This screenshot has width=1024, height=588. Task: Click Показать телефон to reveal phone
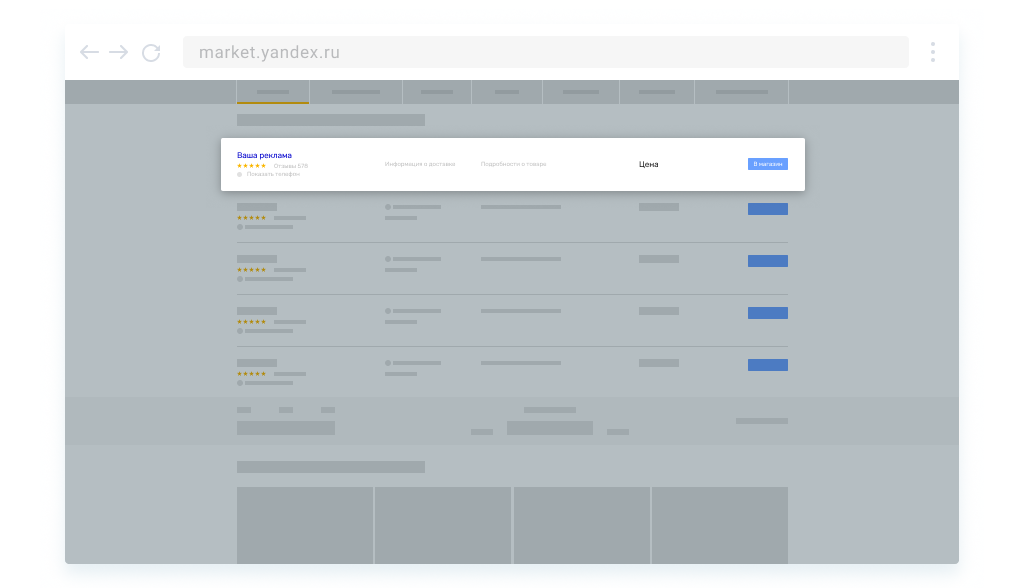(x=273, y=175)
